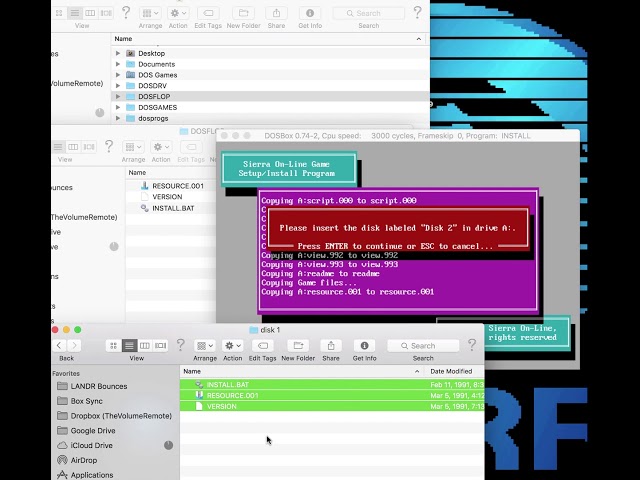Focus Search field in top Finder window
Screen dimensions: 640x480
tap(369, 13)
